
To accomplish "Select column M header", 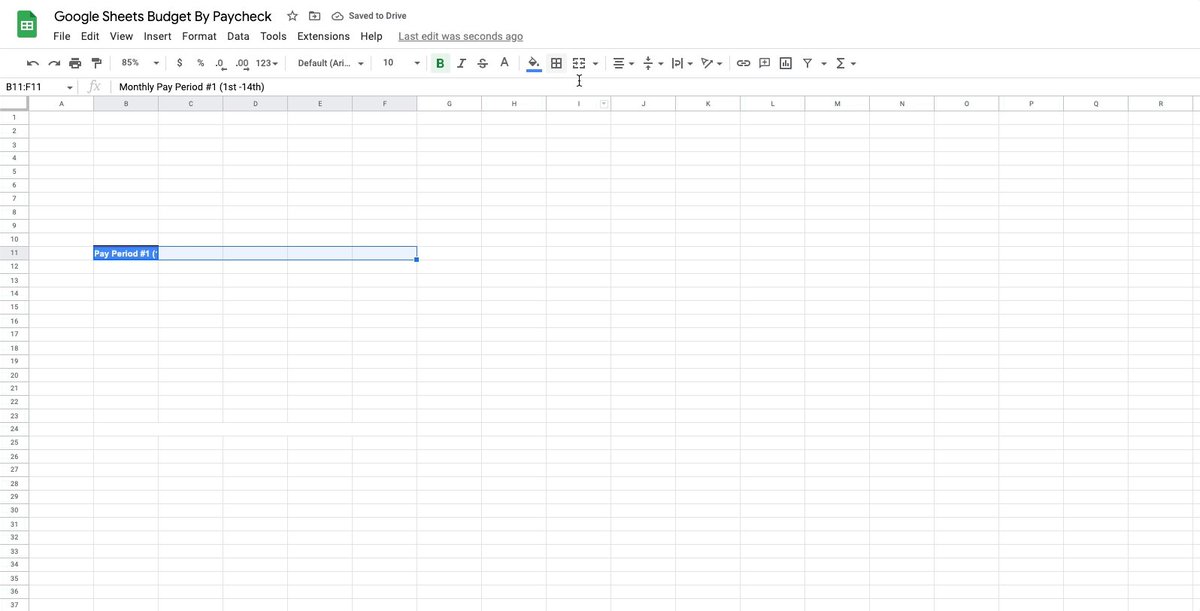I will click(837, 104).
